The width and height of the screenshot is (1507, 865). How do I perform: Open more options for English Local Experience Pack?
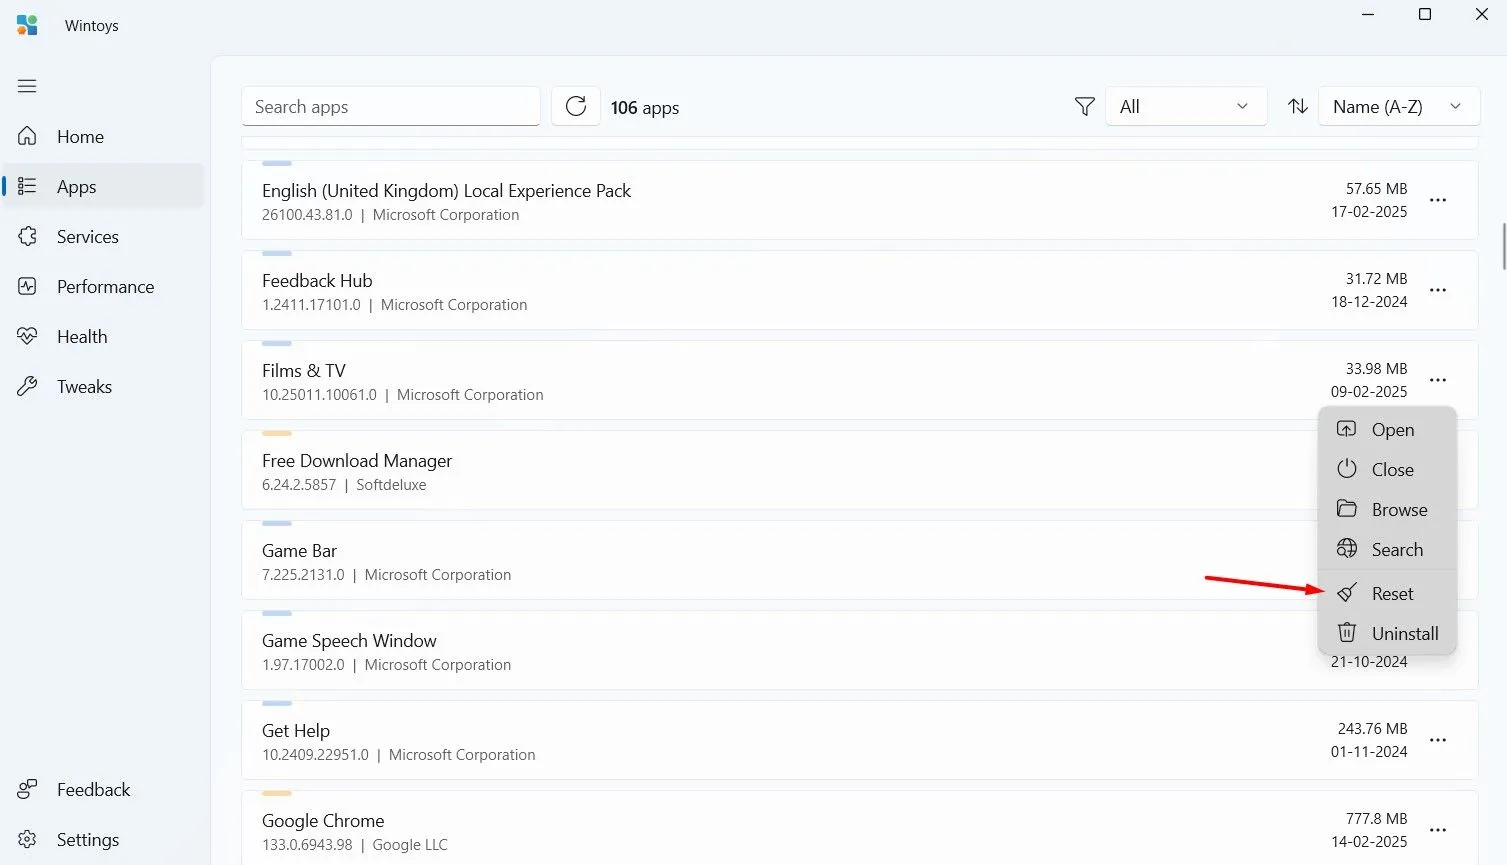(1438, 200)
